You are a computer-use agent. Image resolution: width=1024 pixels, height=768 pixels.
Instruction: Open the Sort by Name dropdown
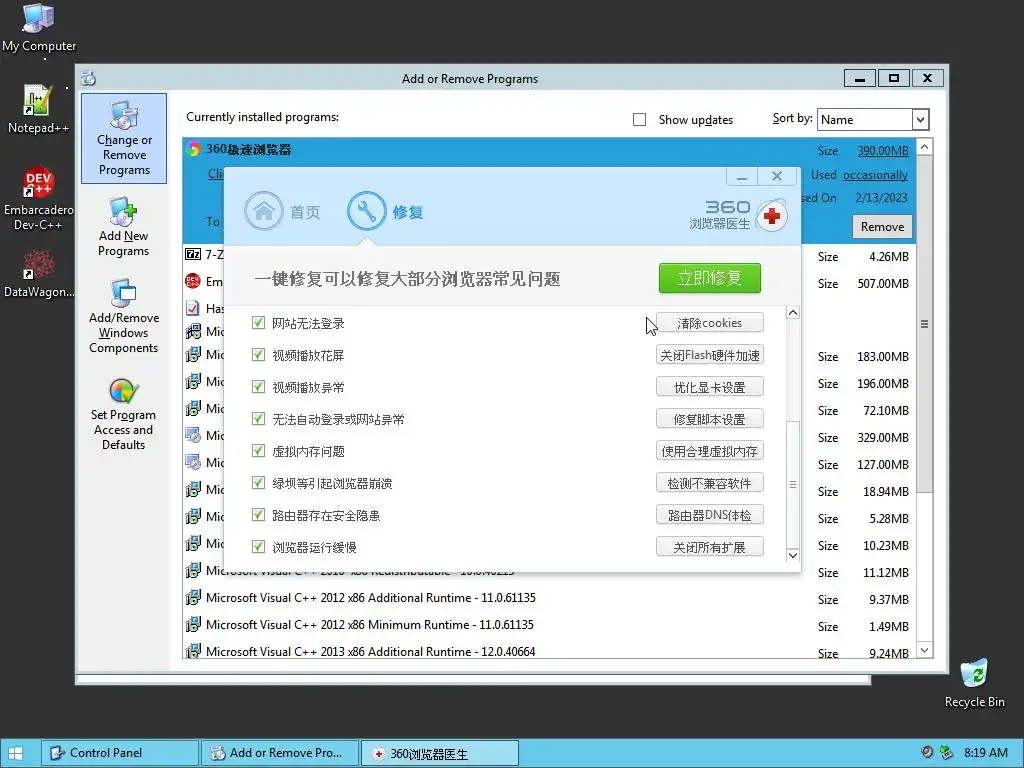[920, 120]
